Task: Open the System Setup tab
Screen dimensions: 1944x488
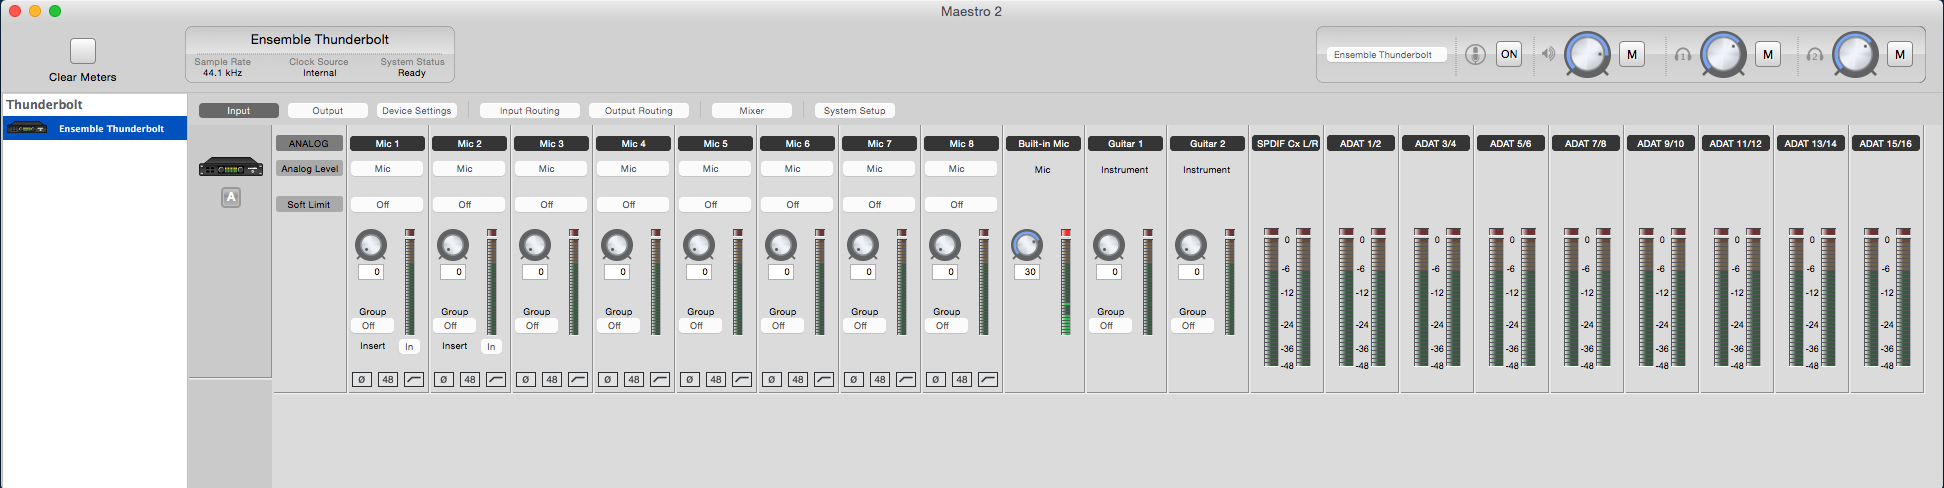Action: [x=855, y=111]
